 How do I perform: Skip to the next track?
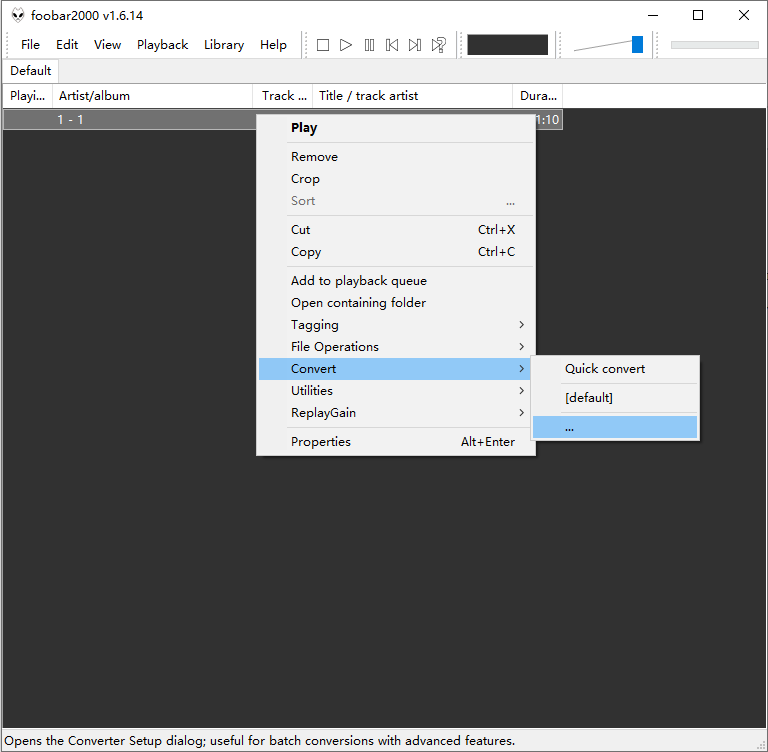click(415, 45)
